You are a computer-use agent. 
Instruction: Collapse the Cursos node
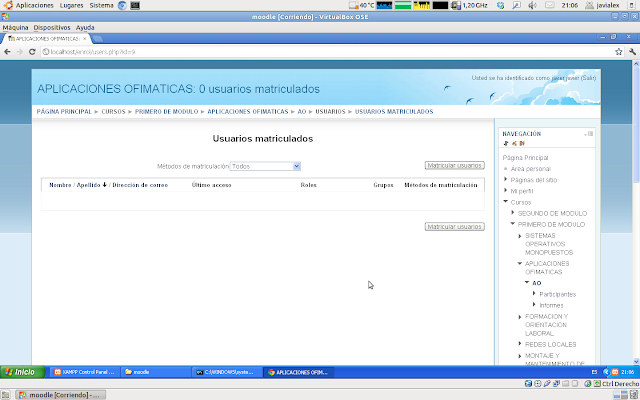pyautogui.click(x=506, y=202)
